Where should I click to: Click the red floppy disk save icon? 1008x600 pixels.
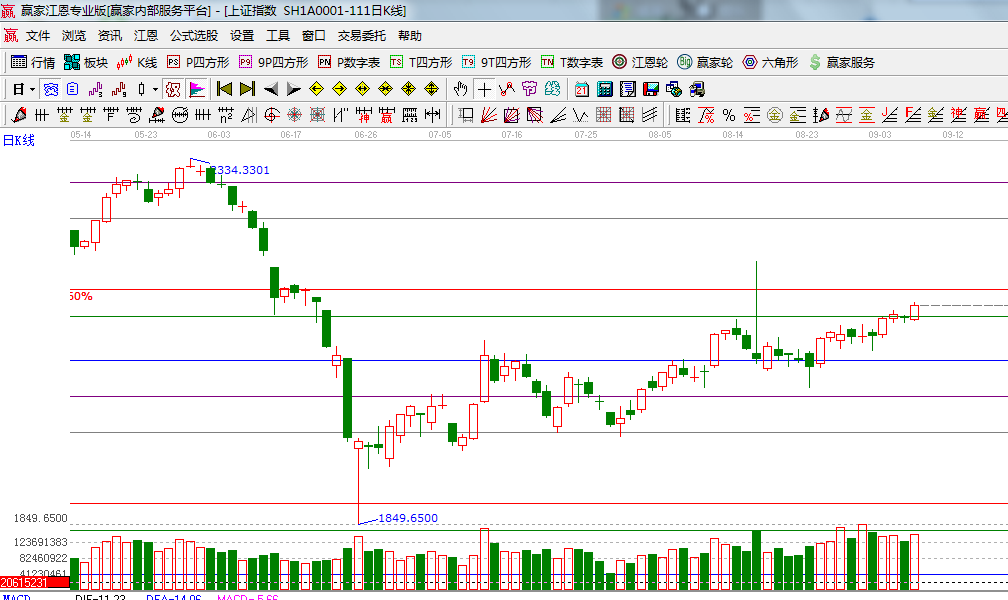pos(651,89)
